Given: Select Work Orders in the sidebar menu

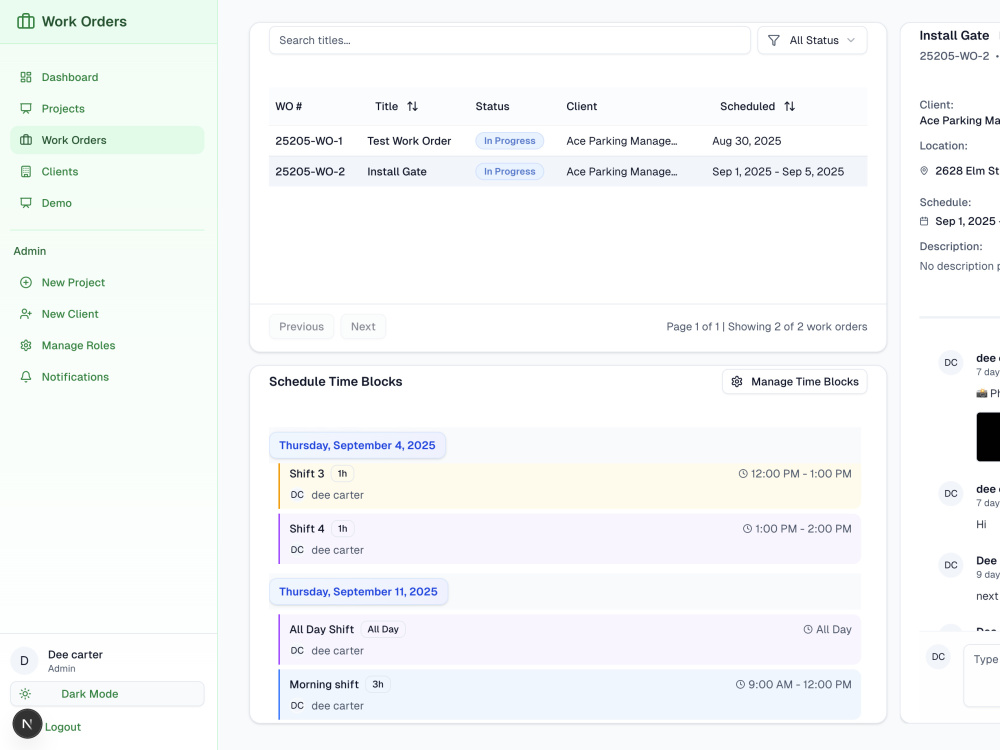Looking at the screenshot, I should (x=107, y=140).
